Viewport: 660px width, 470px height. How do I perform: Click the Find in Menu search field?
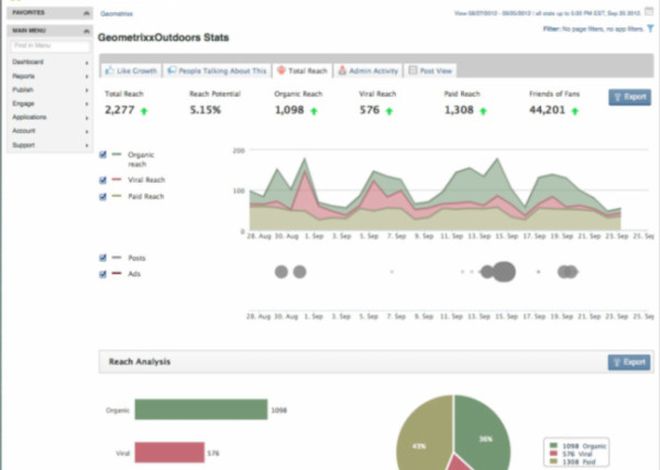pos(51,45)
